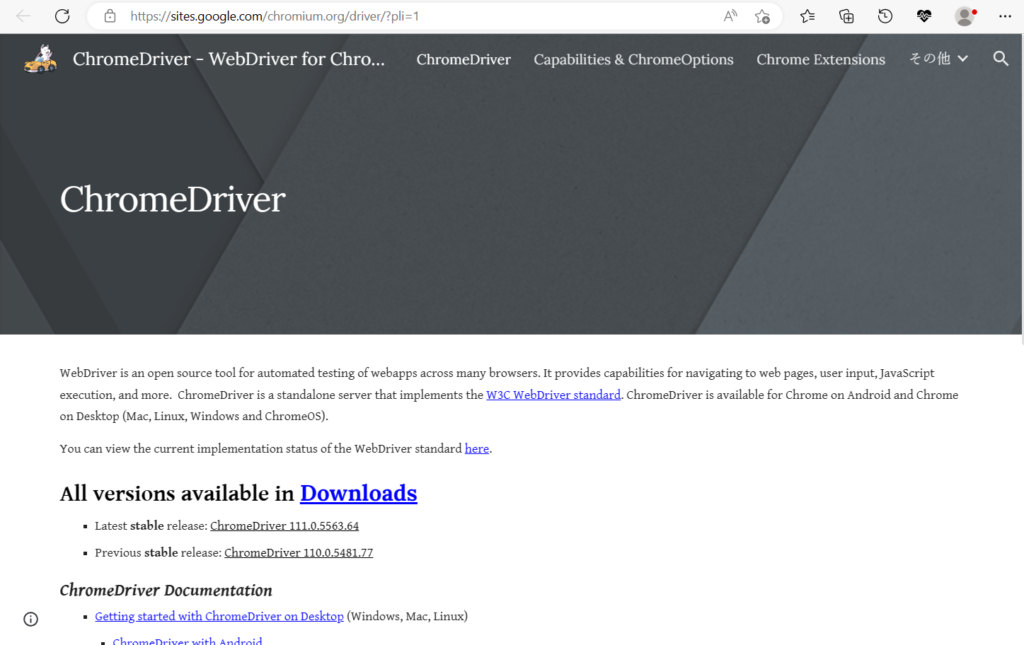Open Browser essentials heart icon
Screen dimensions: 1024x645
click(x=923, y=16)
